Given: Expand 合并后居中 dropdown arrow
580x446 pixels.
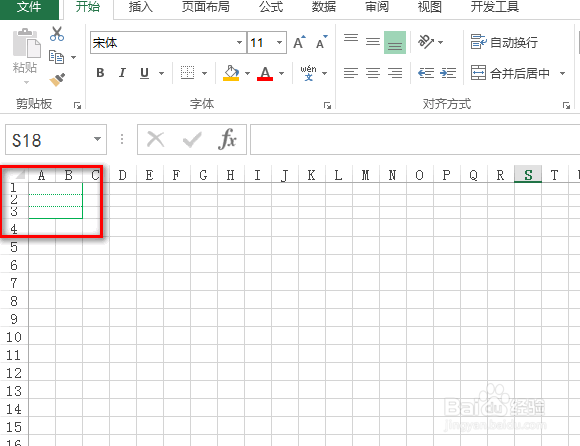Looking at the screenshot, I should point(562,73).
